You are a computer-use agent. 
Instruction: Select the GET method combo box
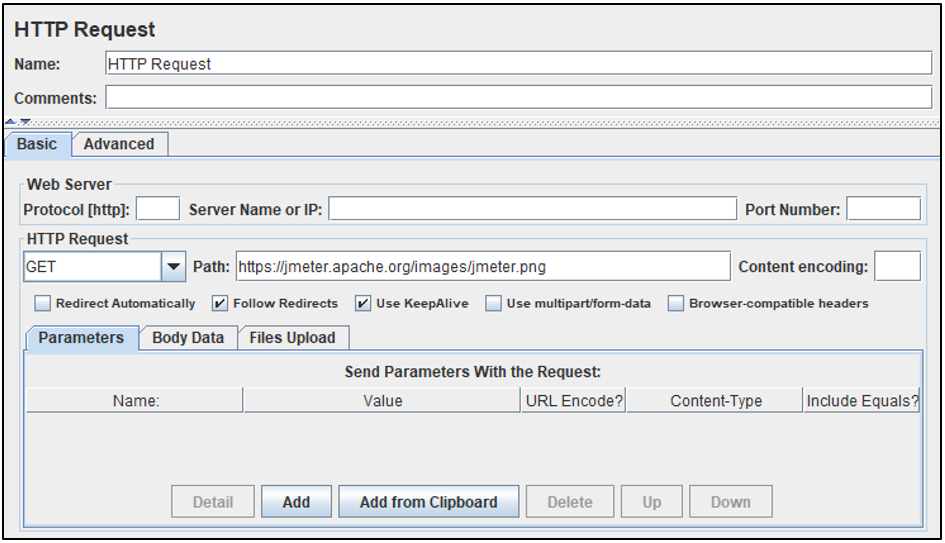point(92,267)
